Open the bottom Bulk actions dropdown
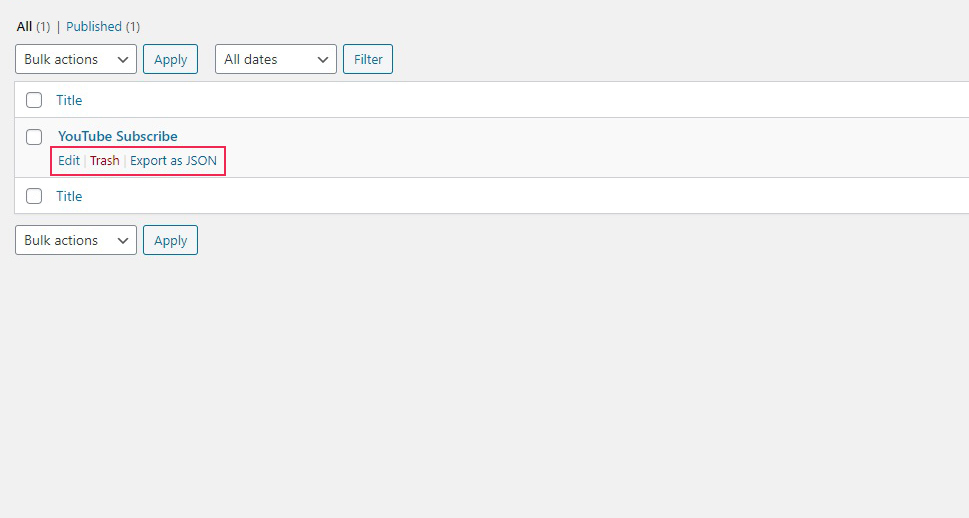 tap(76, 240)
